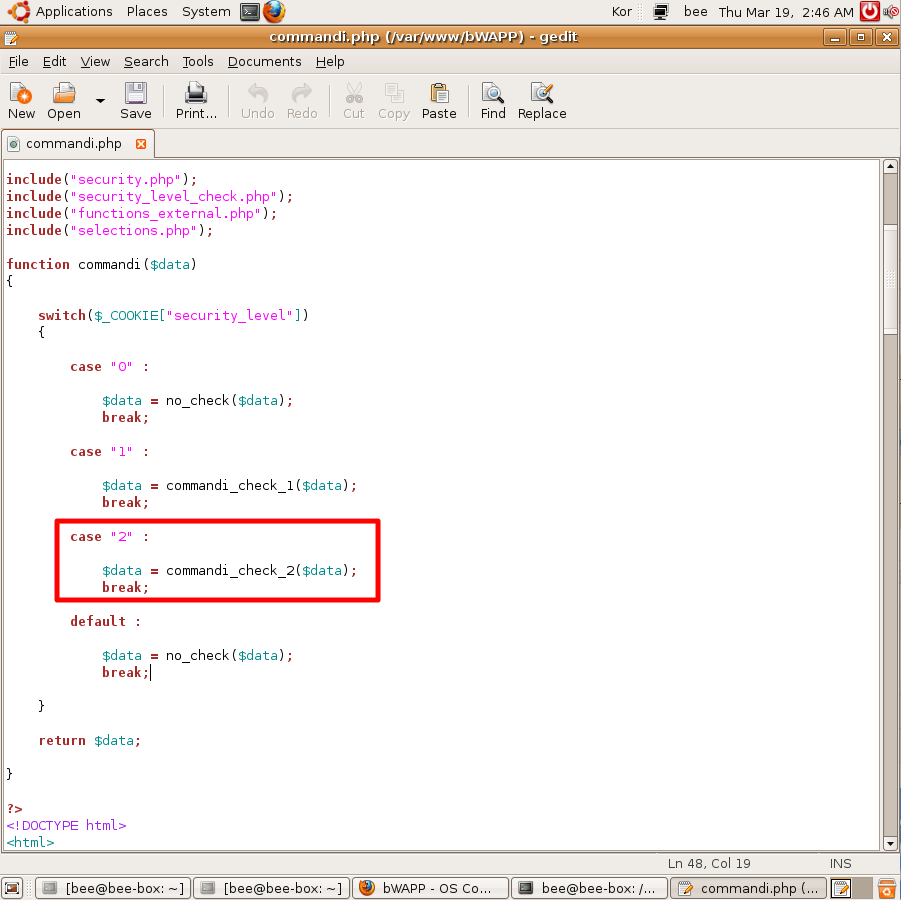Image resolution: width=901 pixels, height=900 pixels.
Task: Click the INS insert mode indicator
Action: [840, 863]
